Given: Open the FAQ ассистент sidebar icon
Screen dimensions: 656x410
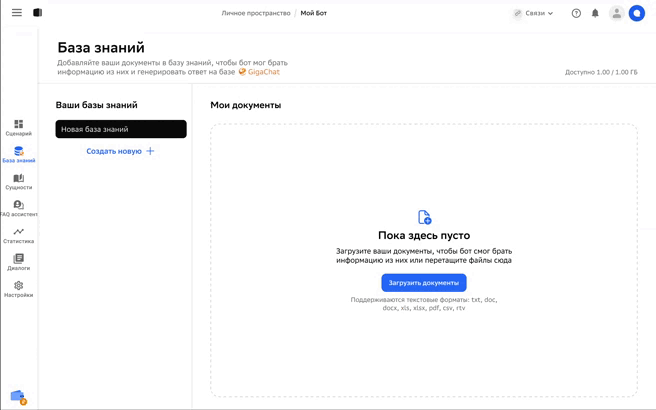Looking at the screenshot, I should point(18,205).
